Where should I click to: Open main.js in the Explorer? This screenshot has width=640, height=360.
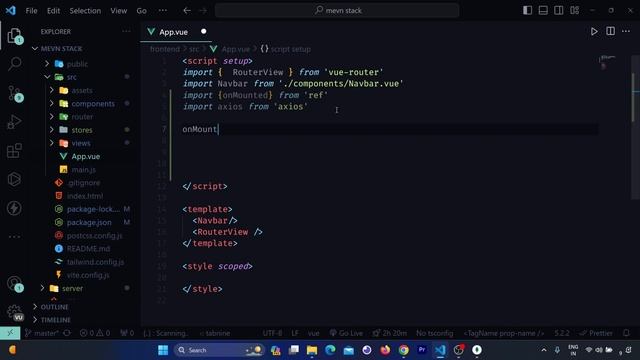click(83, 169)
